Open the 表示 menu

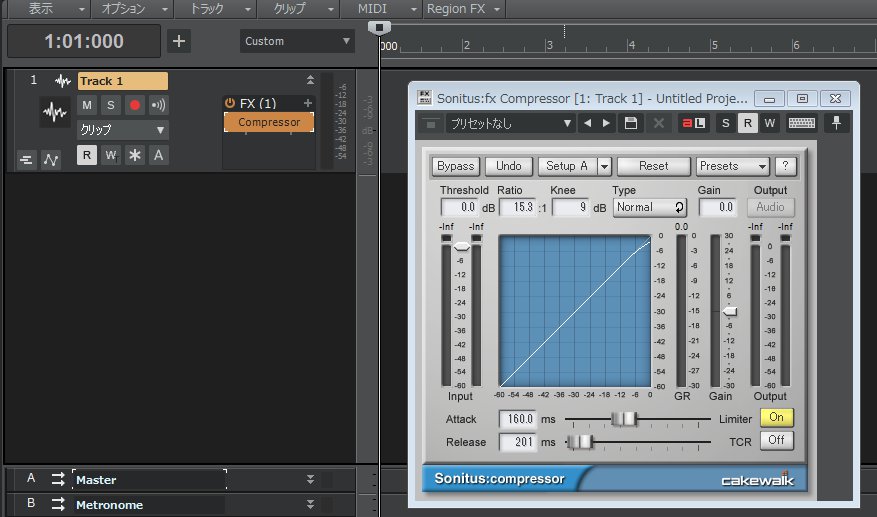coord(48,8)
